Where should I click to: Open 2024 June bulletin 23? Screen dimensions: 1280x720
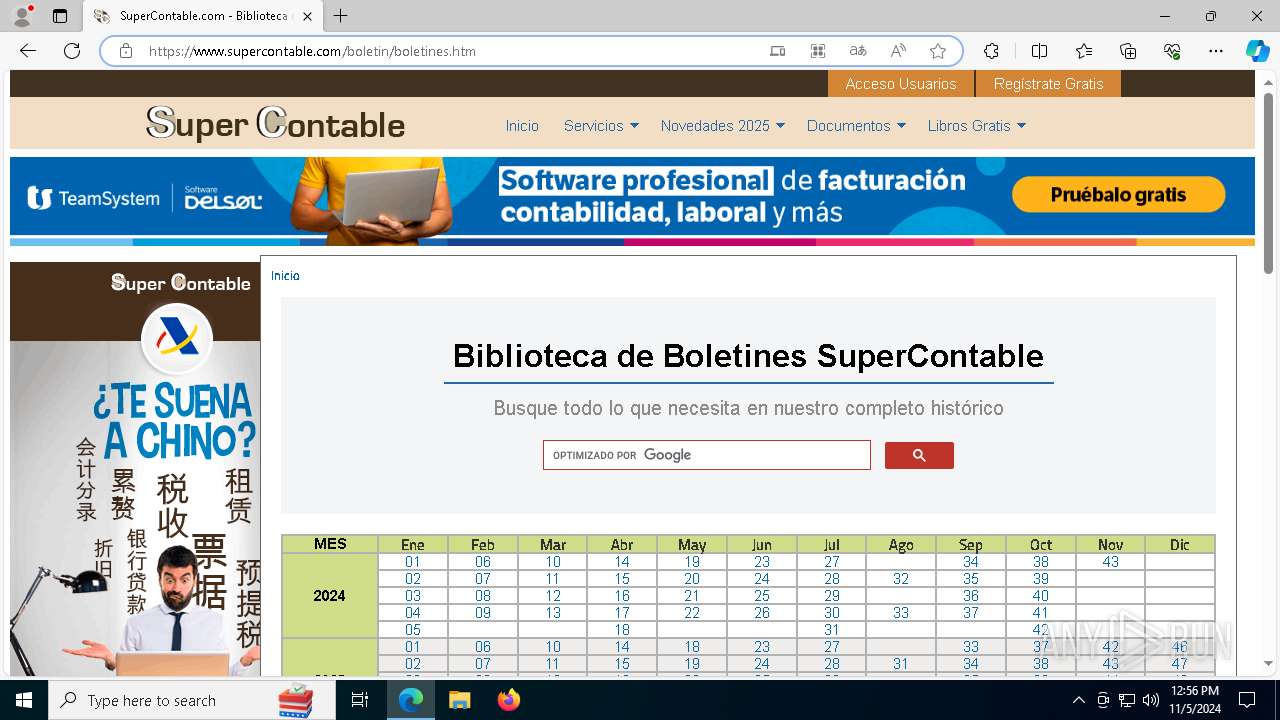tap(762, 562)
